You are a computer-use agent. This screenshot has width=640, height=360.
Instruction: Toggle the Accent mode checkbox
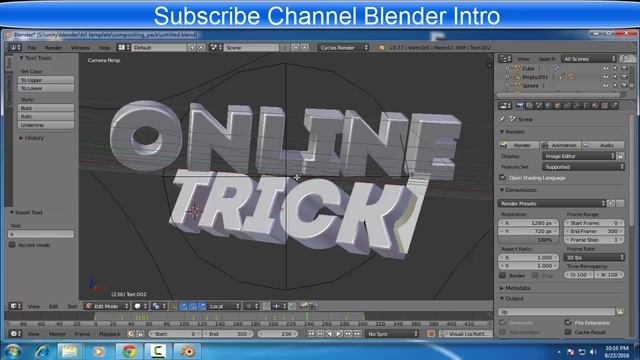pyautogui.click(x=12, y=245)
